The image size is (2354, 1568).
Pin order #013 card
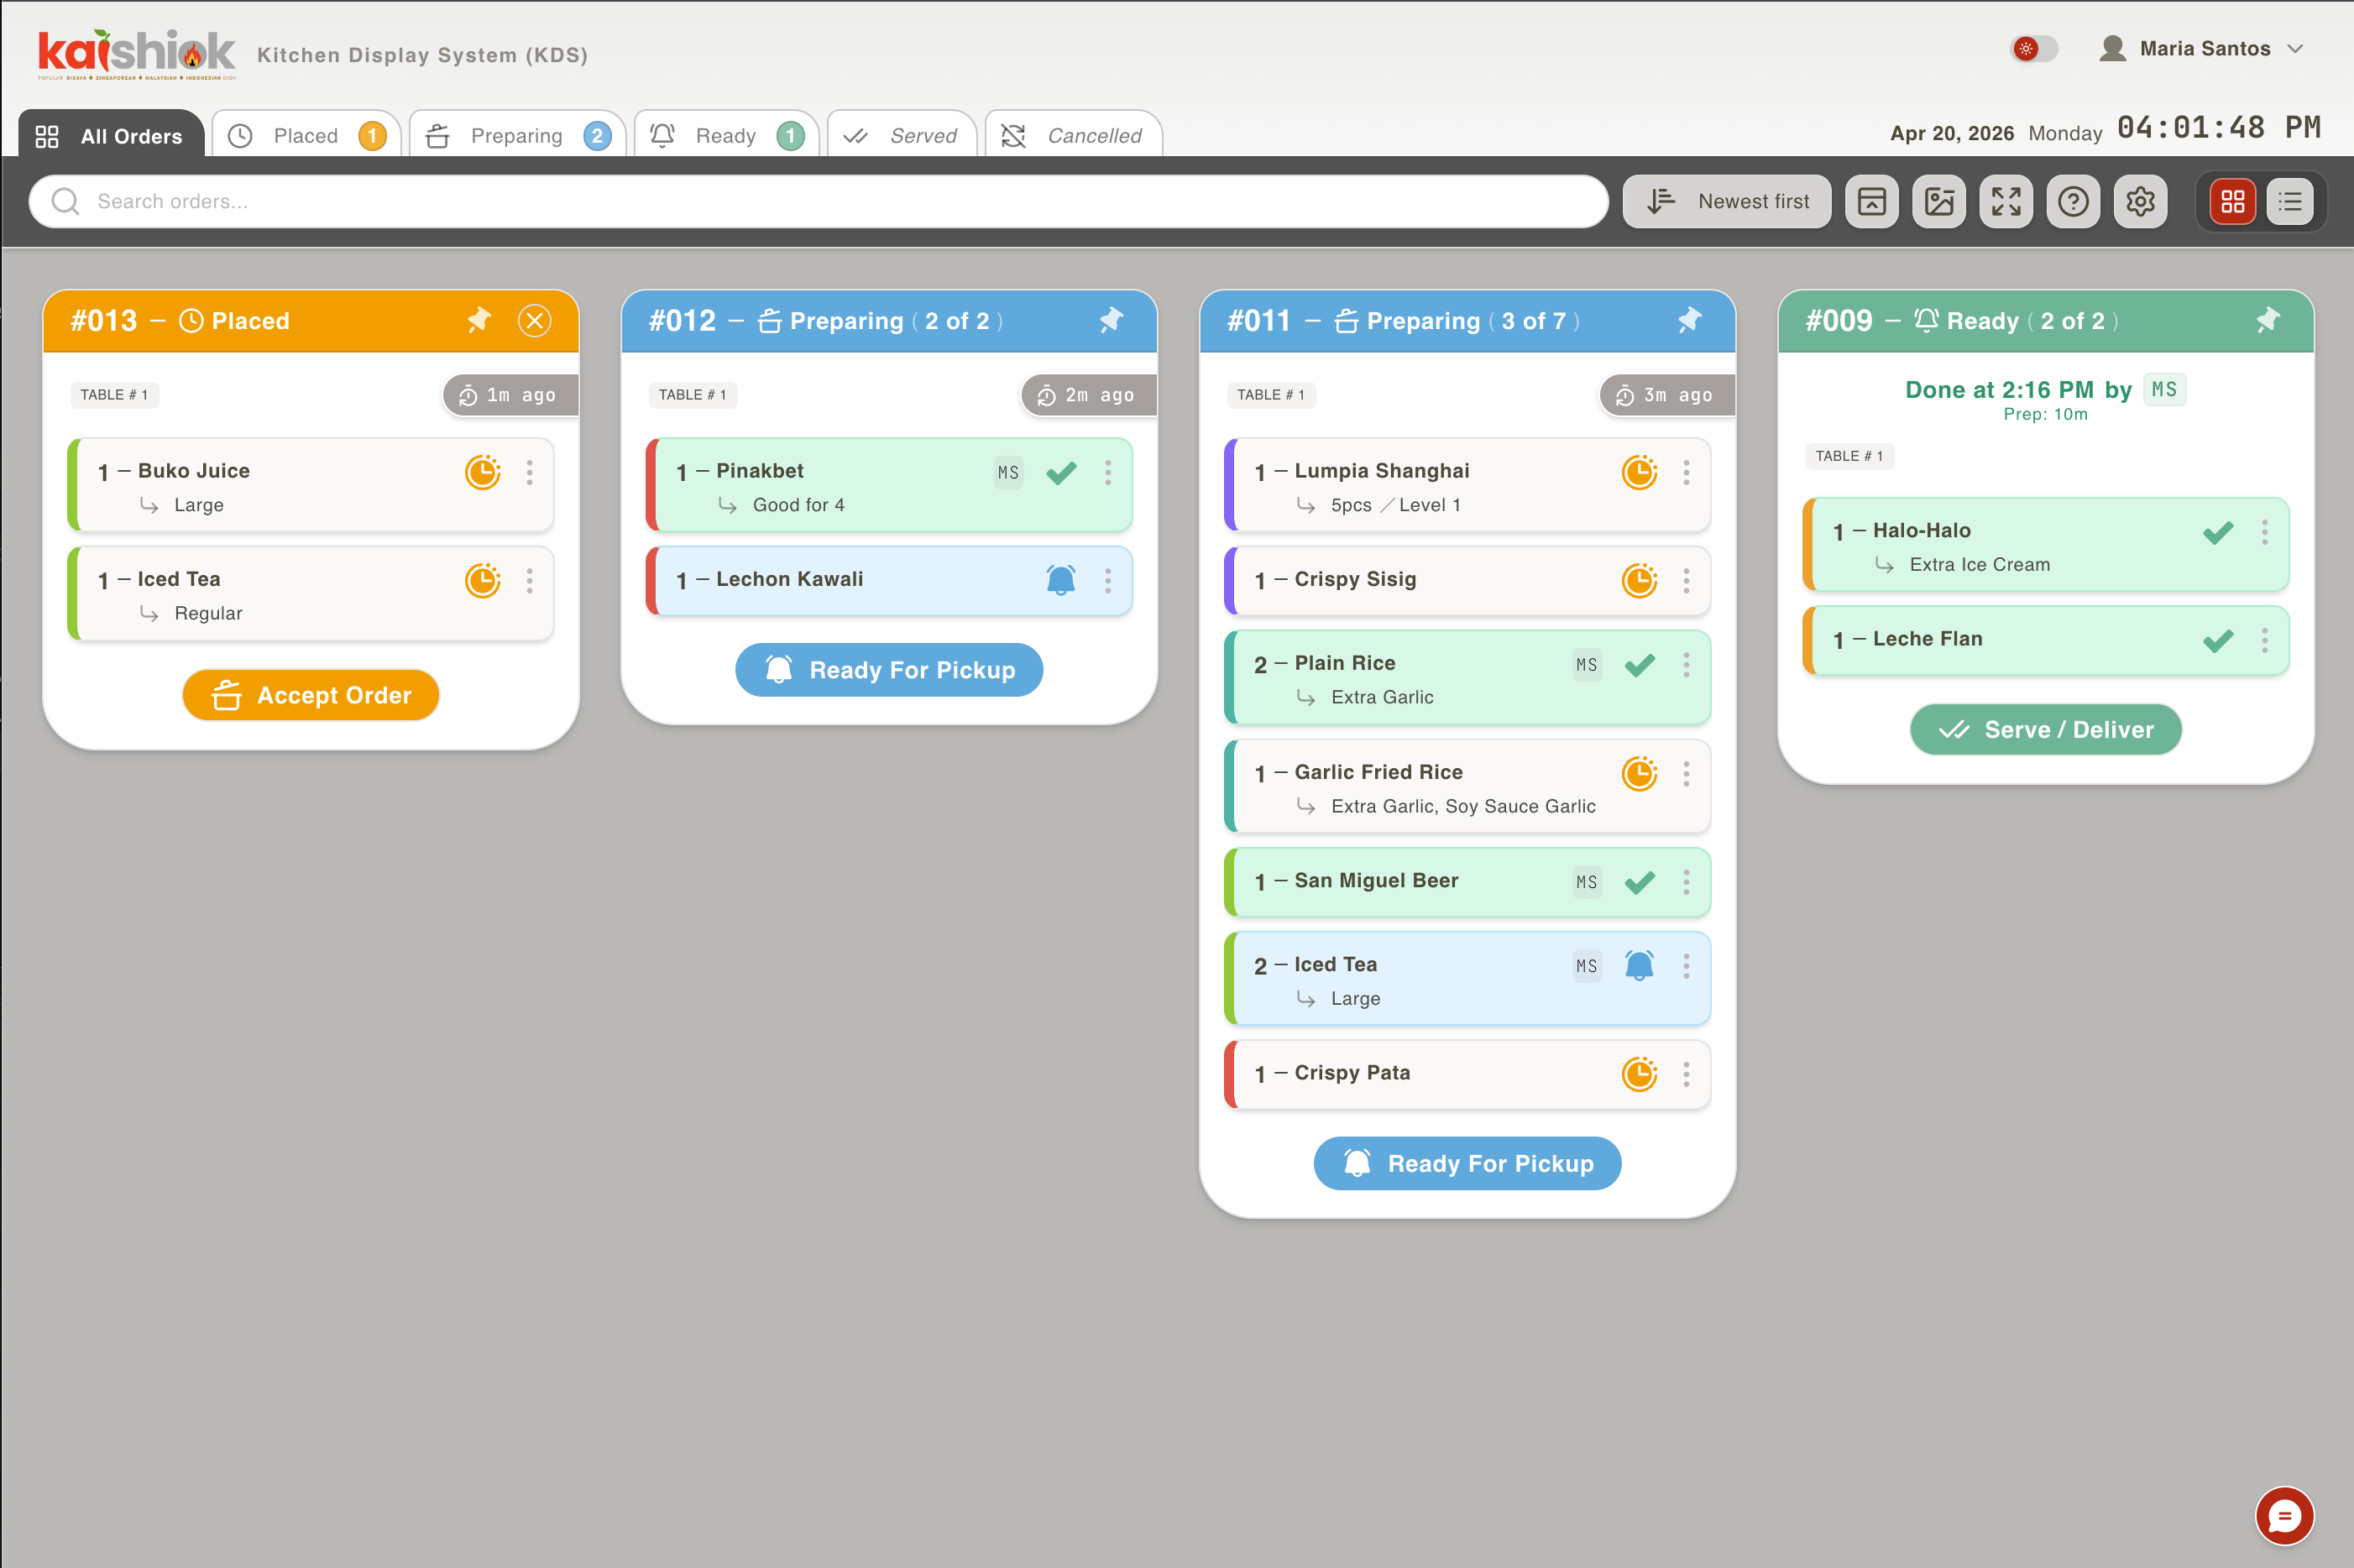pos(479,320)
